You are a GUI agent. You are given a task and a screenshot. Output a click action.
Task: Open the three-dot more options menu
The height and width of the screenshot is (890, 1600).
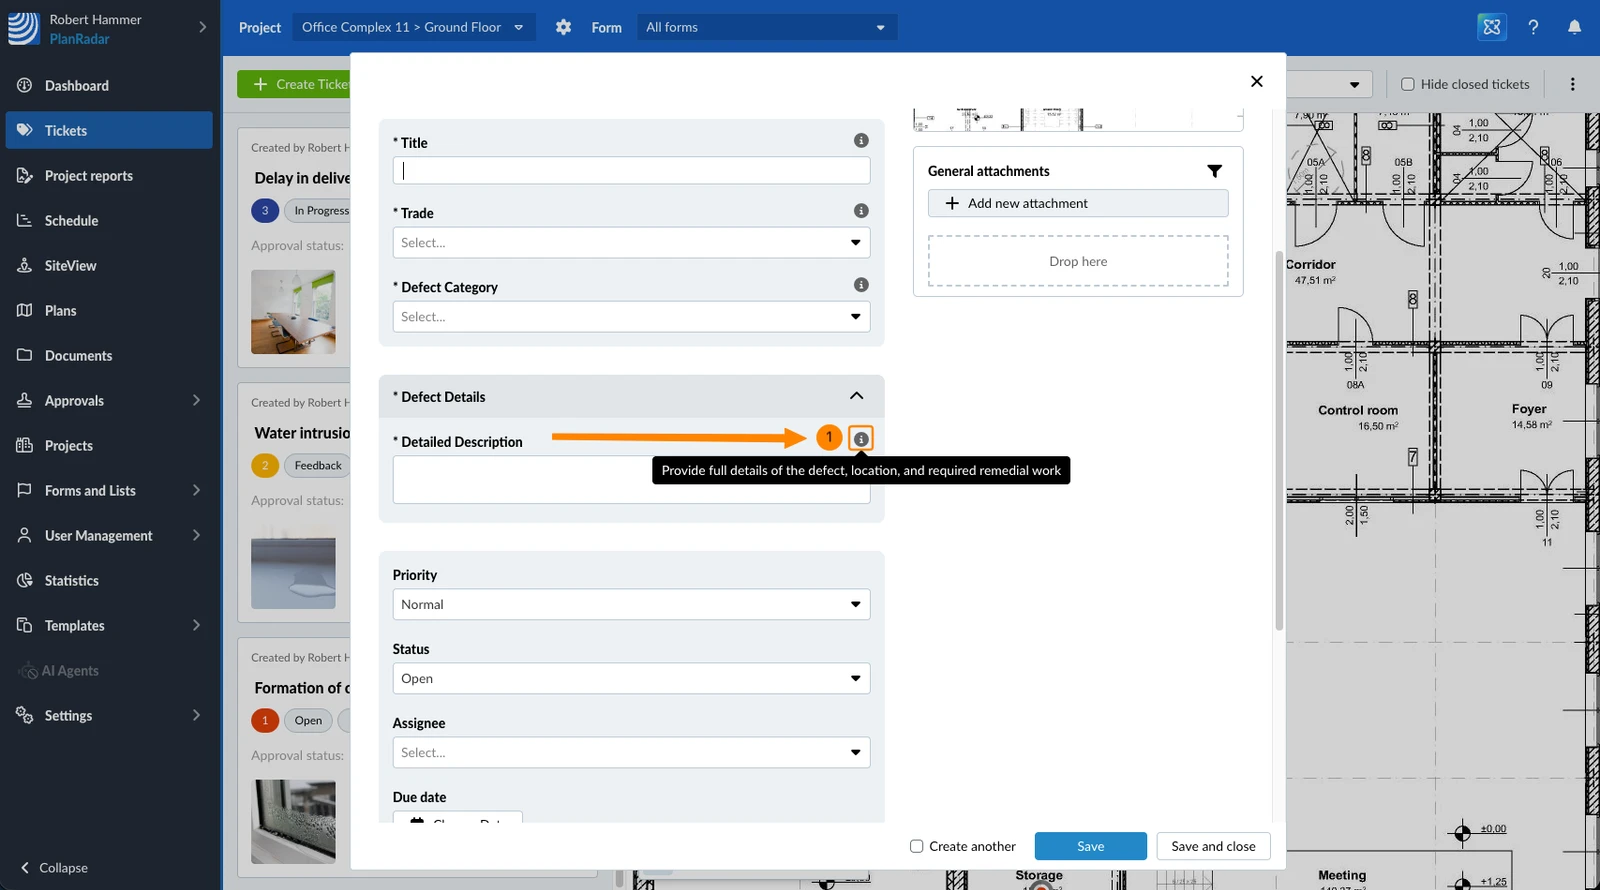pos(1572,84)
